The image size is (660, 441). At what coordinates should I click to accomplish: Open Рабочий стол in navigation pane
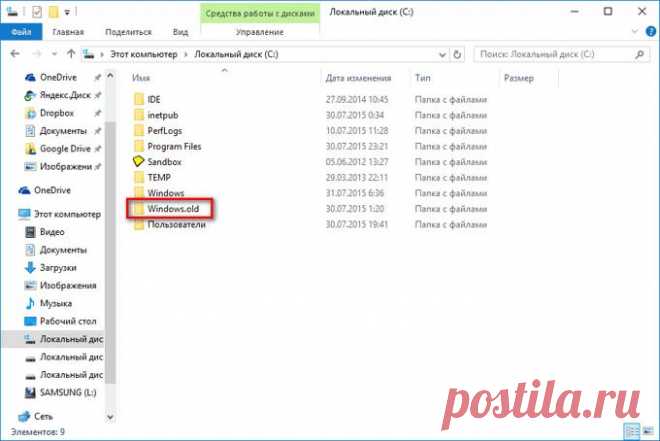pos(68,321)
